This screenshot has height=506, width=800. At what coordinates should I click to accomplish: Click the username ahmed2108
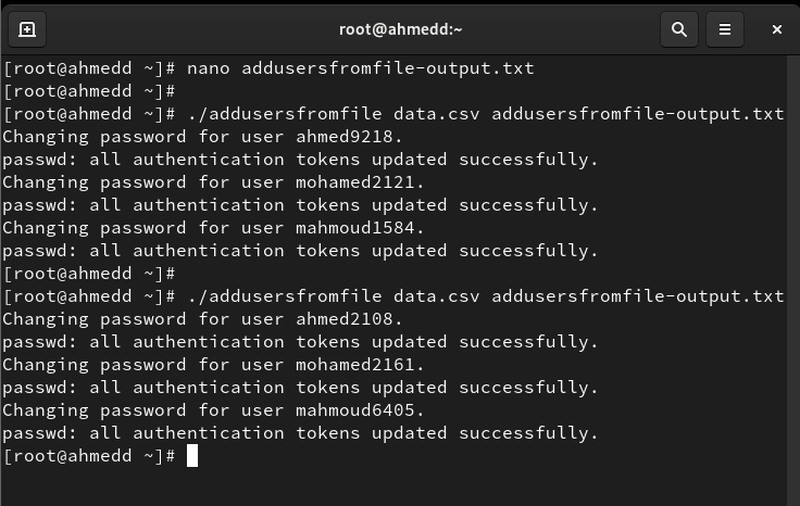pyautogui.click(x=344, y=319)
